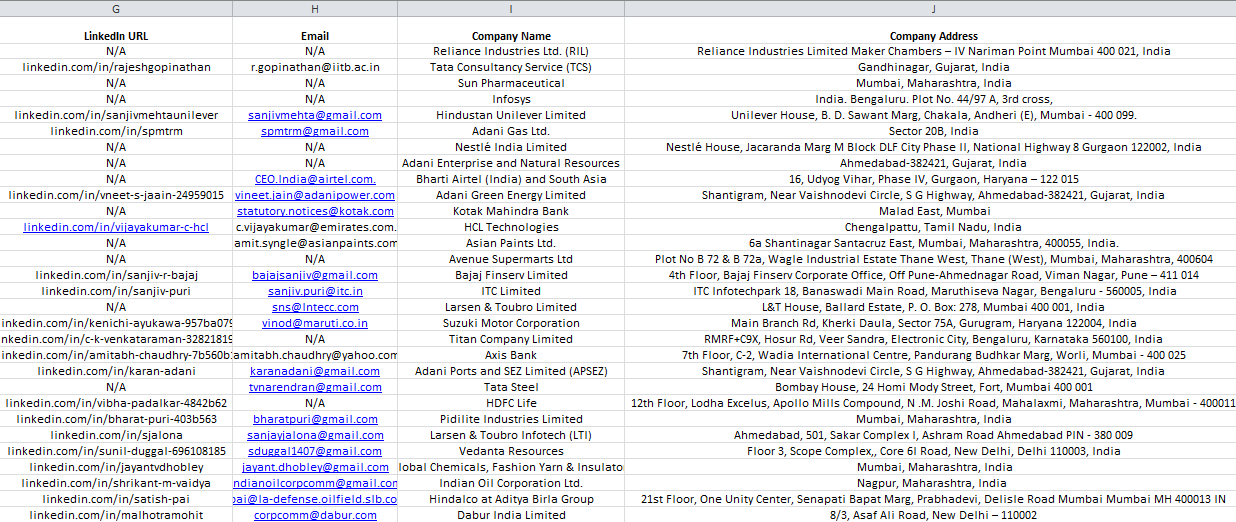Select linkedin.com/in/satish-pai cell

116,499
